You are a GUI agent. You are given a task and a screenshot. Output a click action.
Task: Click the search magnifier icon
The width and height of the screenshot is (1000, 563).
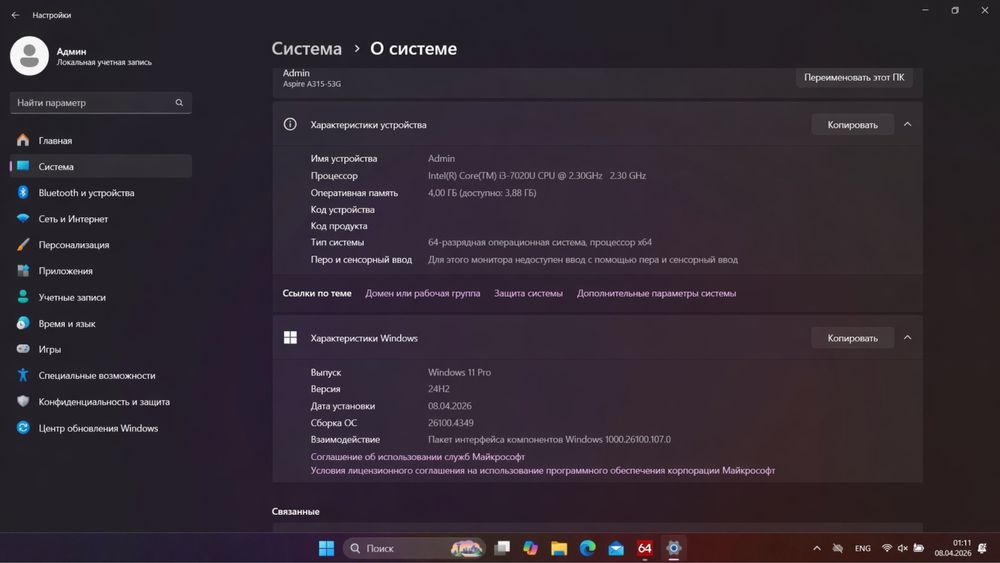(x=179, y=103)
